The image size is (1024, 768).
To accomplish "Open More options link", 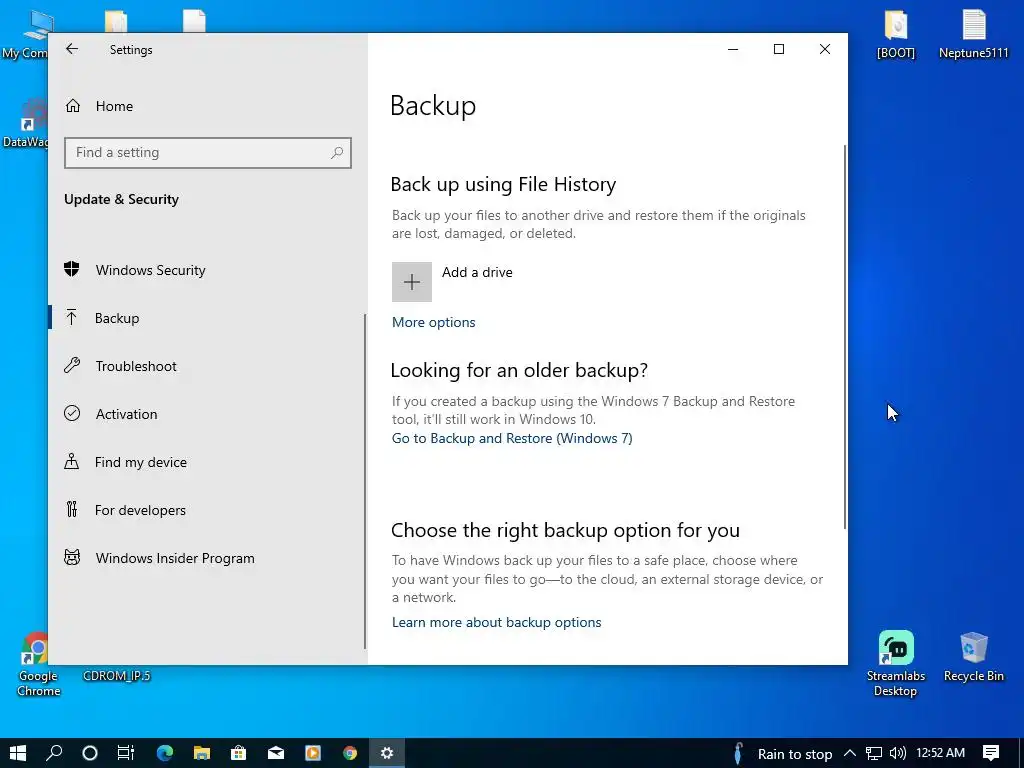I will pyautogui.click(x=434, y=322).
